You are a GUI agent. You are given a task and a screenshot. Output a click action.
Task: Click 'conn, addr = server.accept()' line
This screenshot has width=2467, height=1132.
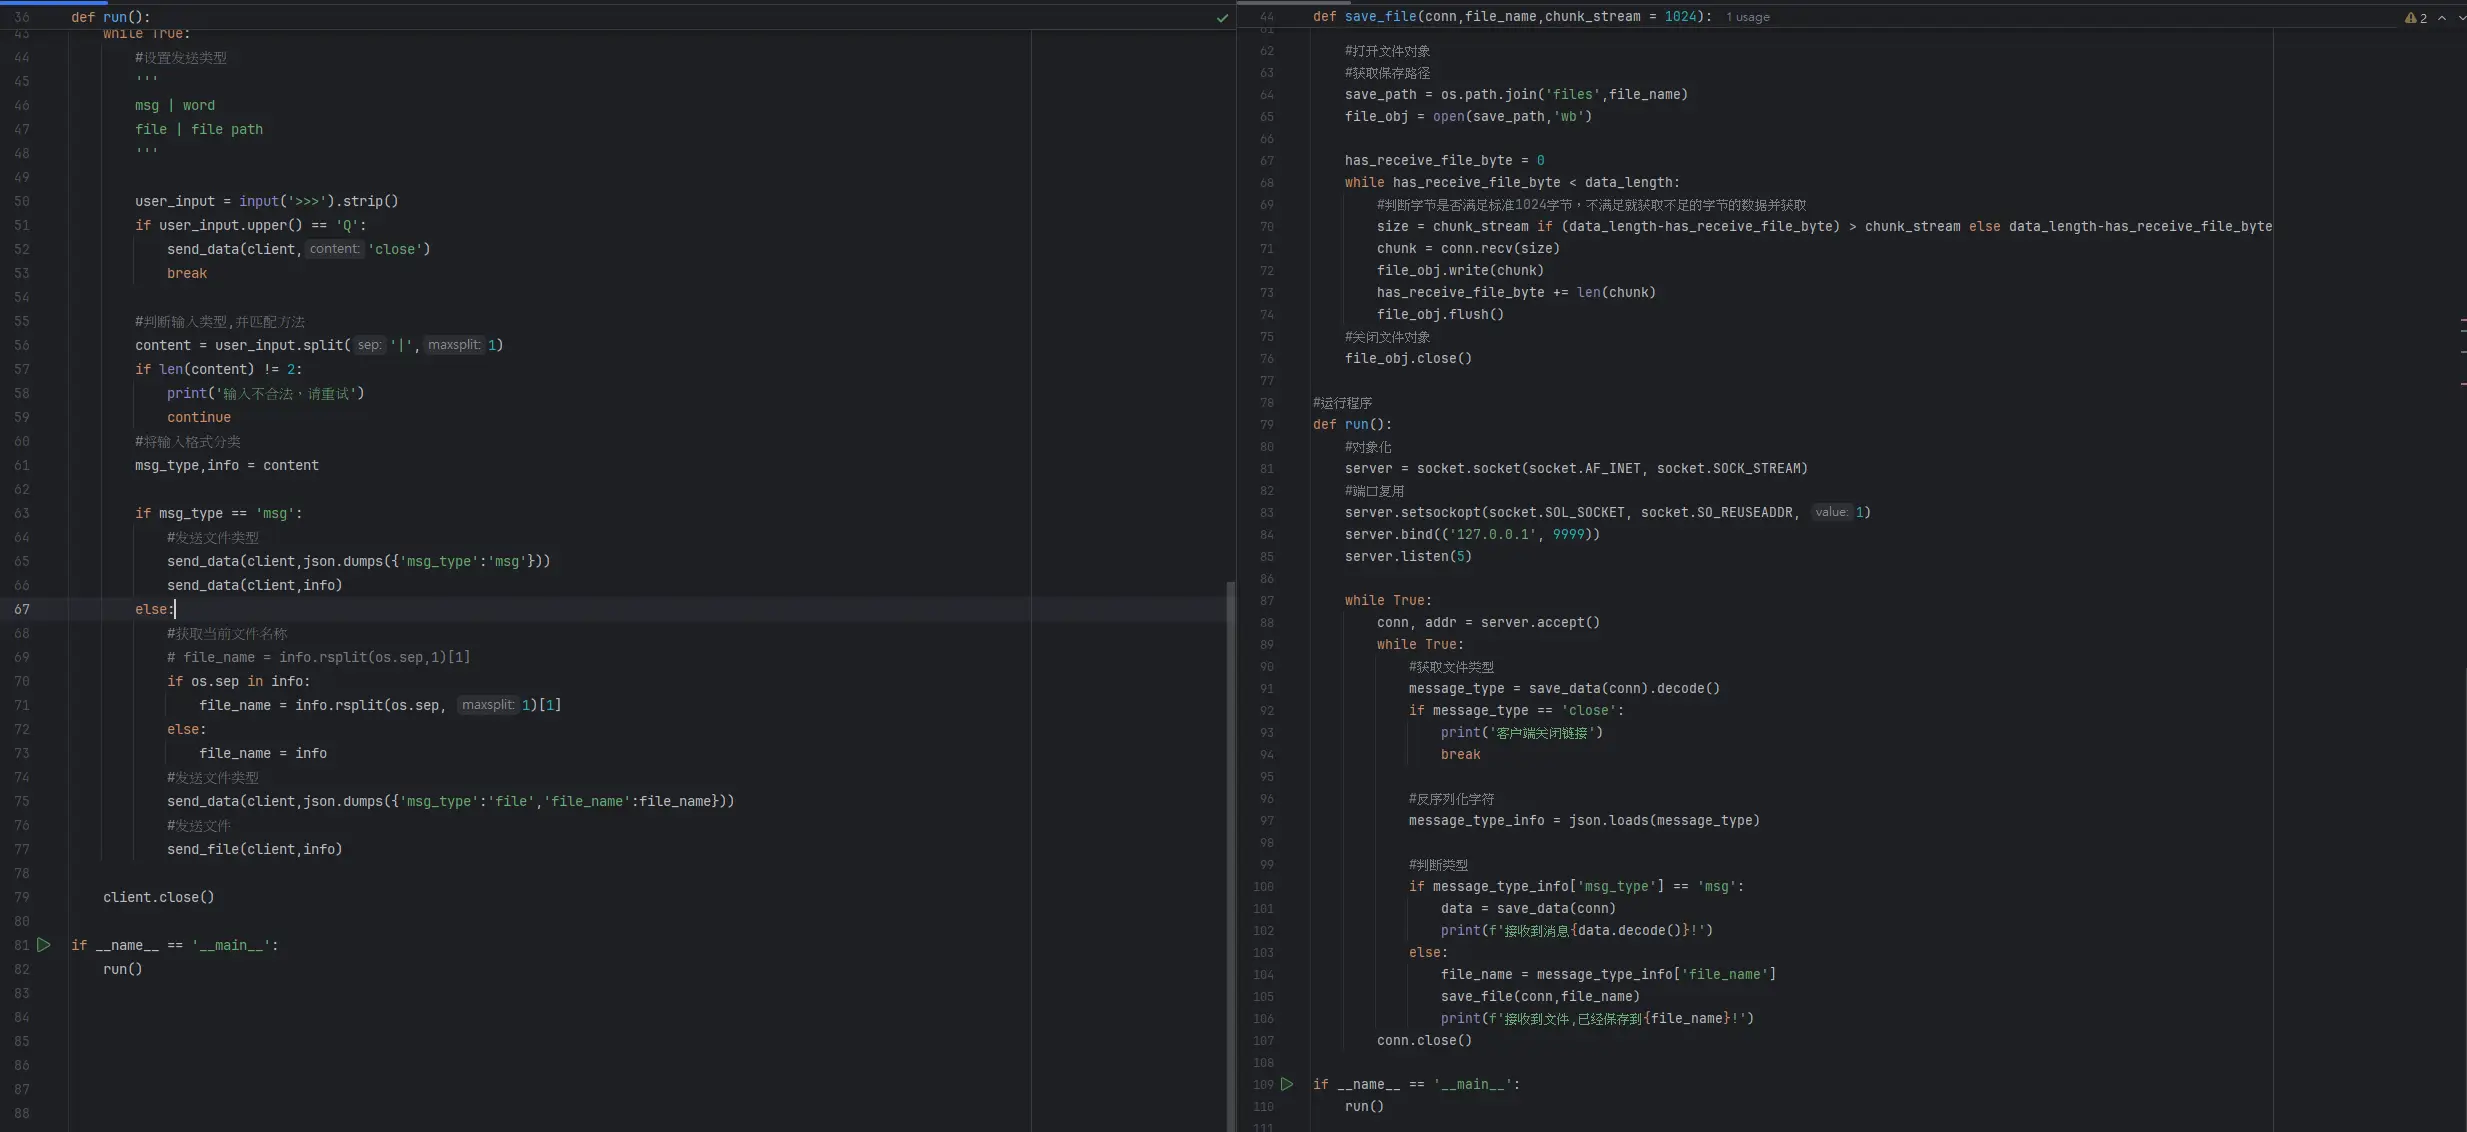point(1488,622)
